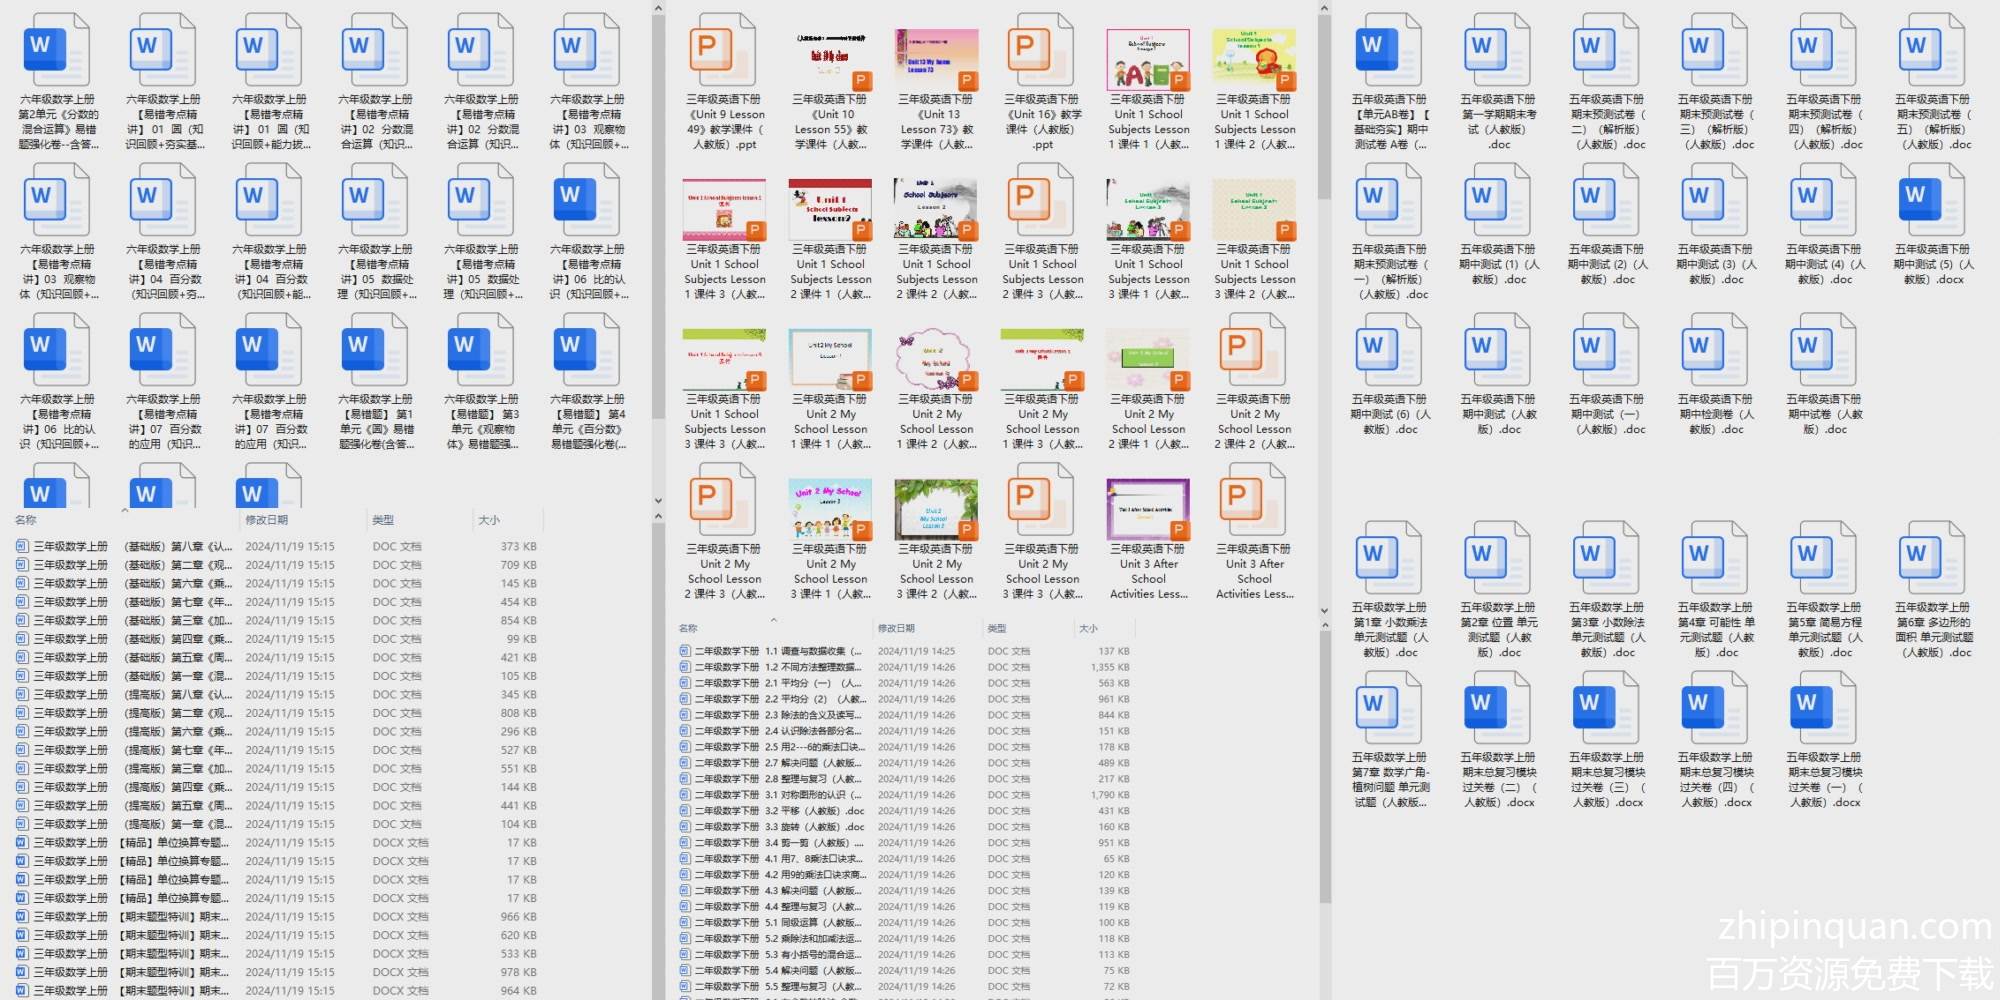Select row 二年级数学下册 3.2 平移
2000x1000 pixels.
(x=905, y=811)
